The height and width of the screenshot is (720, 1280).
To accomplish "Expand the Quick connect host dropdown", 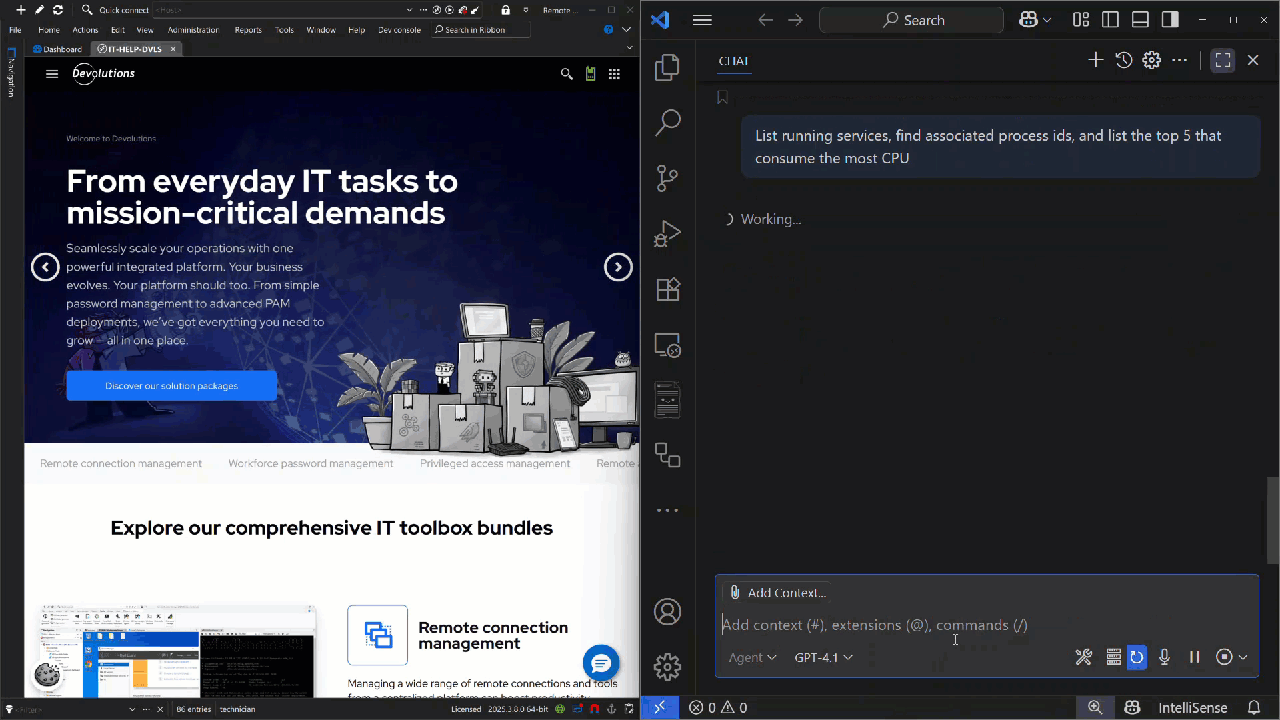I will (x=409, y=10).
